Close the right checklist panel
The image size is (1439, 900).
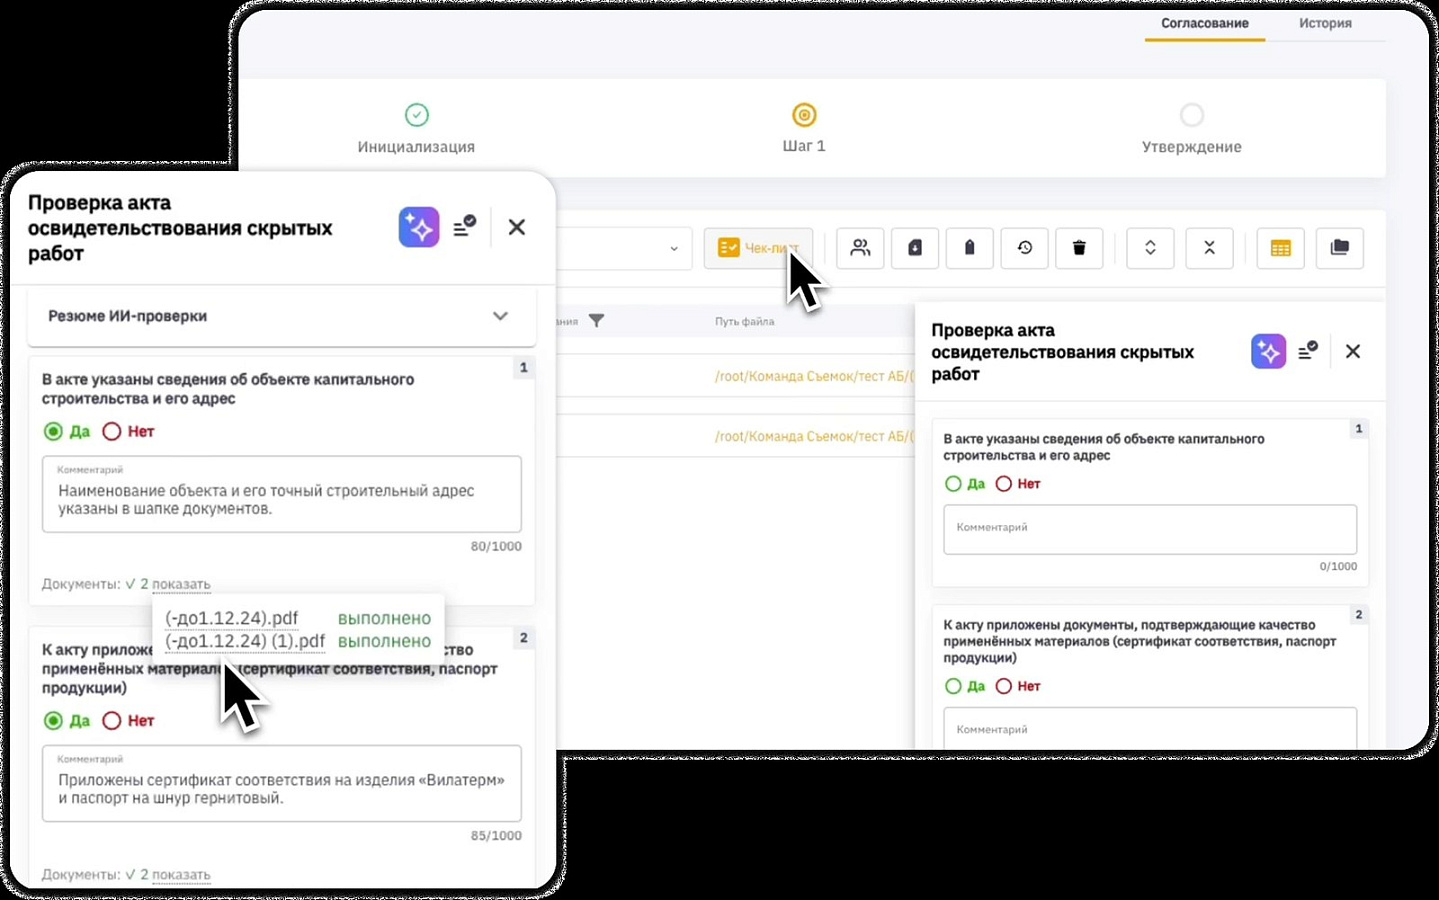(x=1353, y=351)
